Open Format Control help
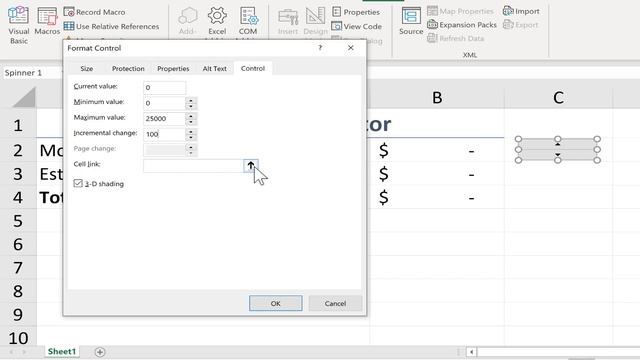Viewport: 640px width, 360px height. click(x=320, y=48)
